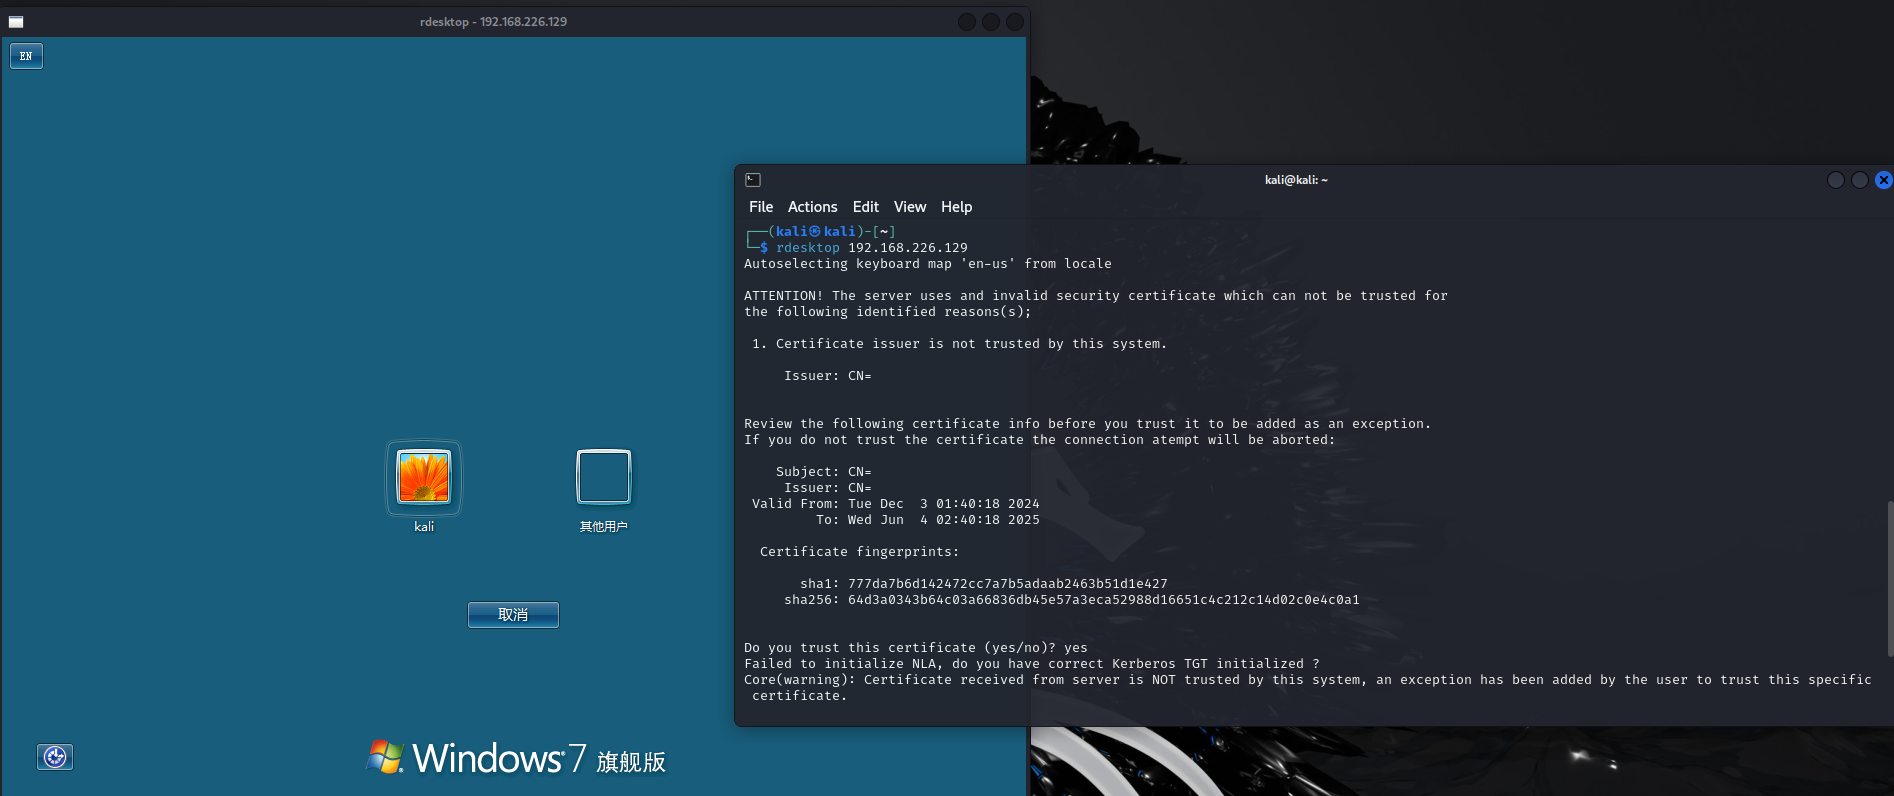Viewport: 1894px width, 796px height.
Task: Minimize the kali terminal window
Action: tap(1835, 180)
